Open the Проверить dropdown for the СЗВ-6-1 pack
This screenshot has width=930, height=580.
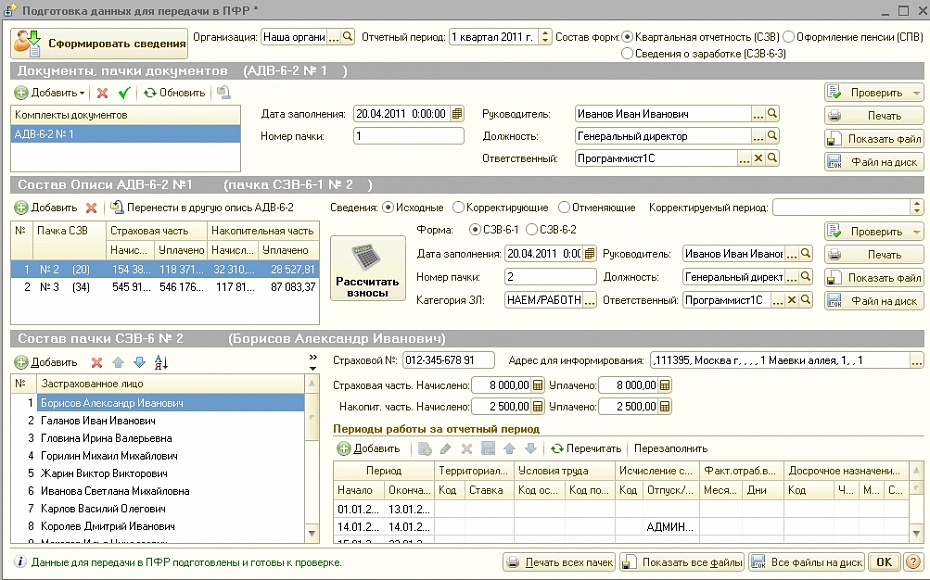coord(916,231)
